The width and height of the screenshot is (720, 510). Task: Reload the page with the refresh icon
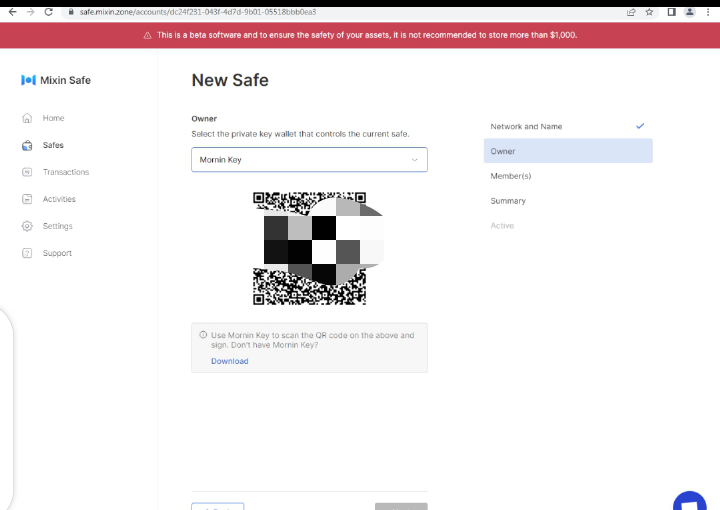click(x=48, y=12)
